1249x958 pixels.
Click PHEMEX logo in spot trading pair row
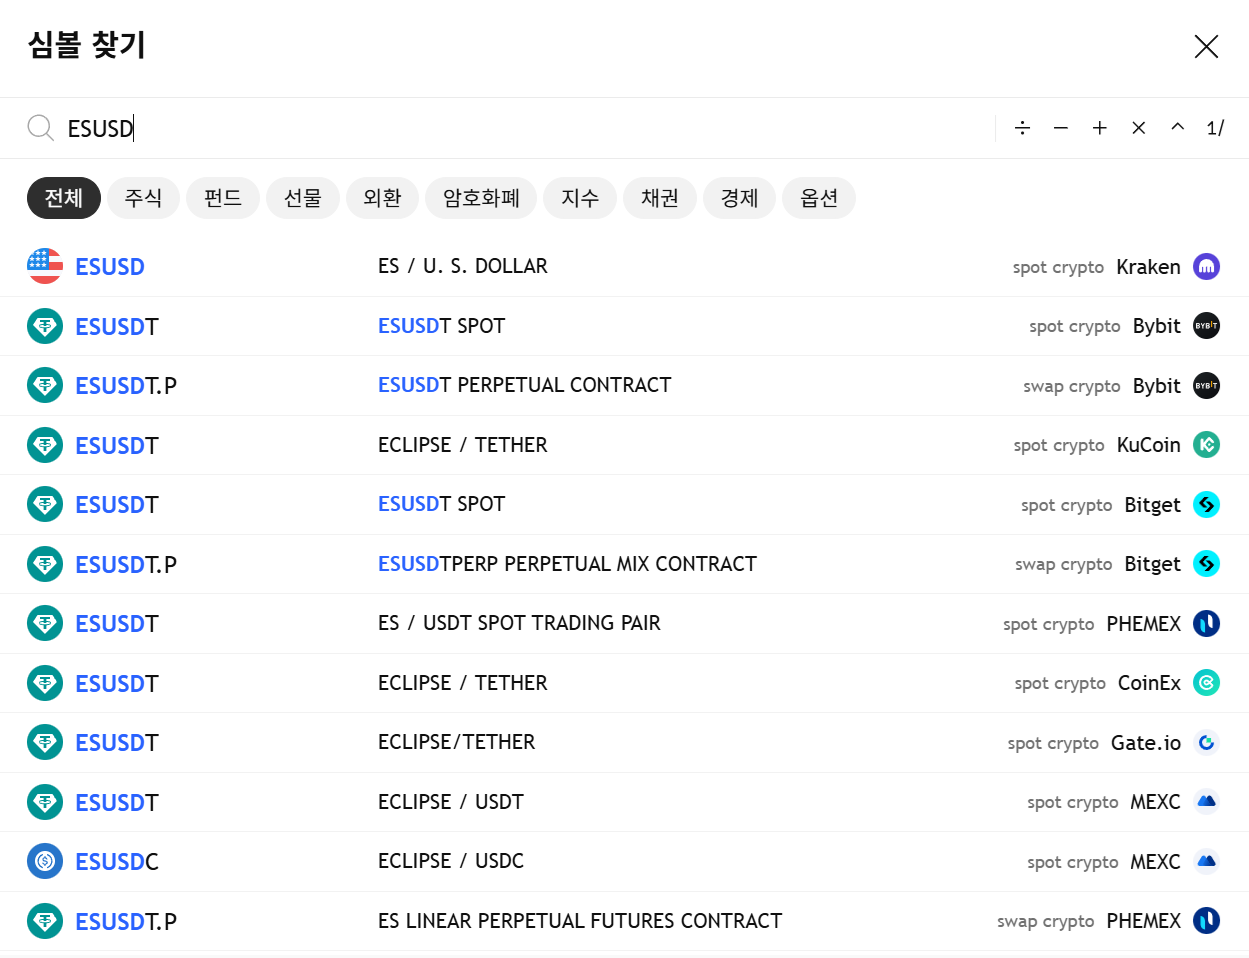point(1207,624)
